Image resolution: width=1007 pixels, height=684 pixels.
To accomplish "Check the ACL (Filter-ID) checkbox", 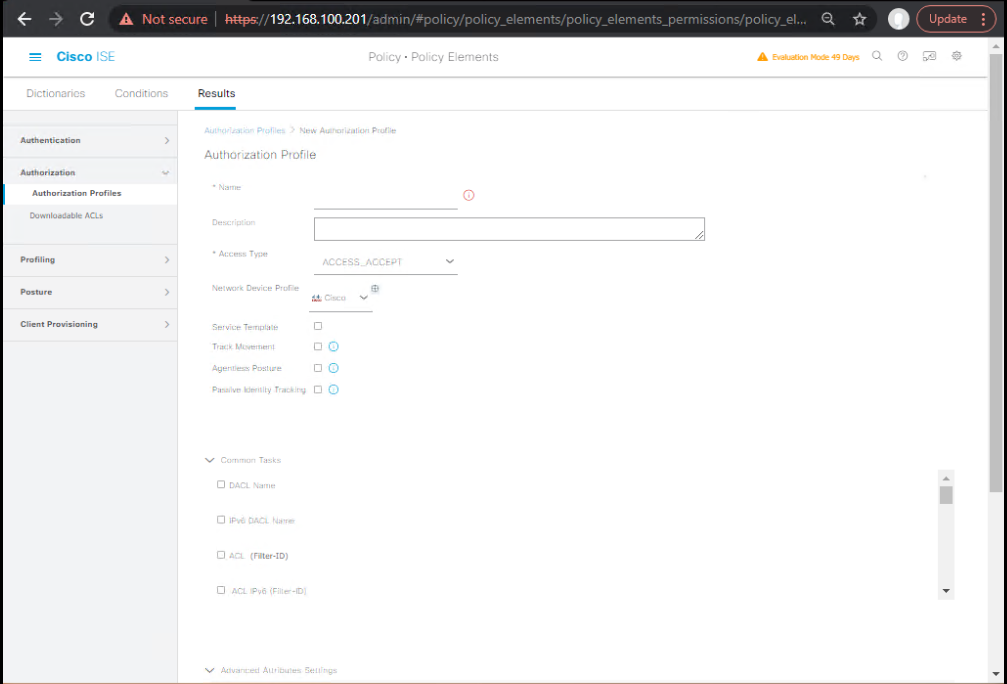I will pos(221,556).
